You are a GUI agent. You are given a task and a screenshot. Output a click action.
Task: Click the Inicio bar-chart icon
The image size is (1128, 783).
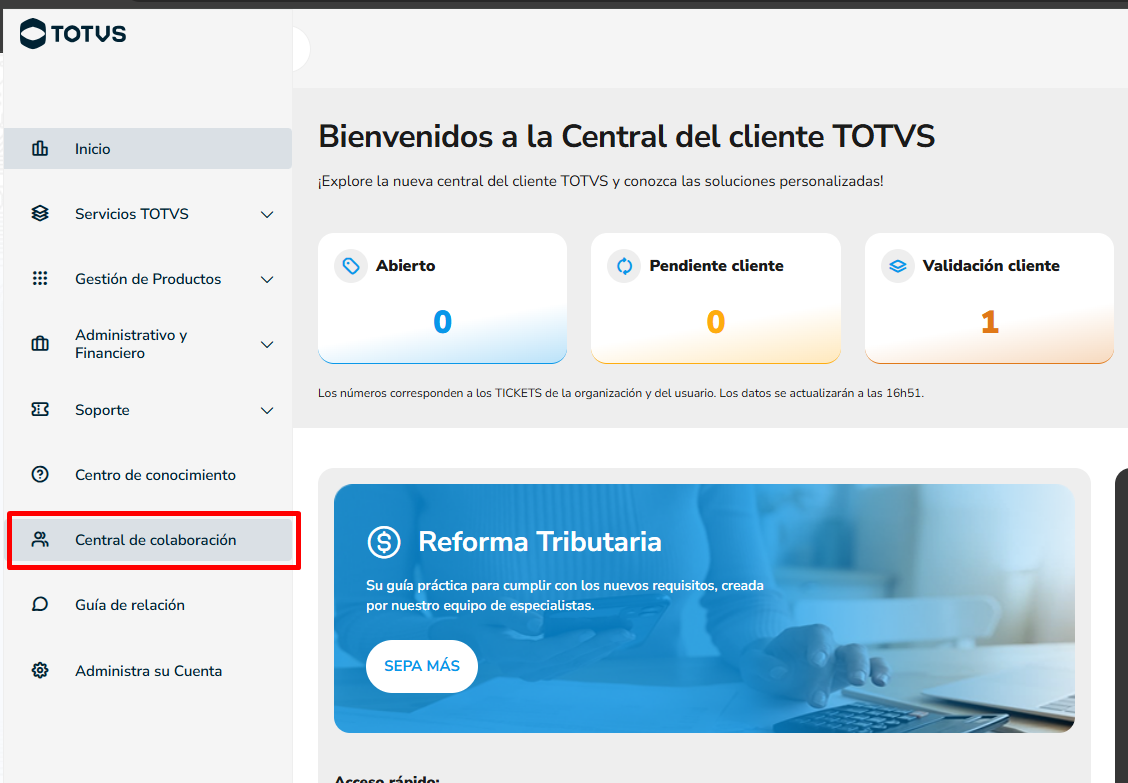(40, 149)
